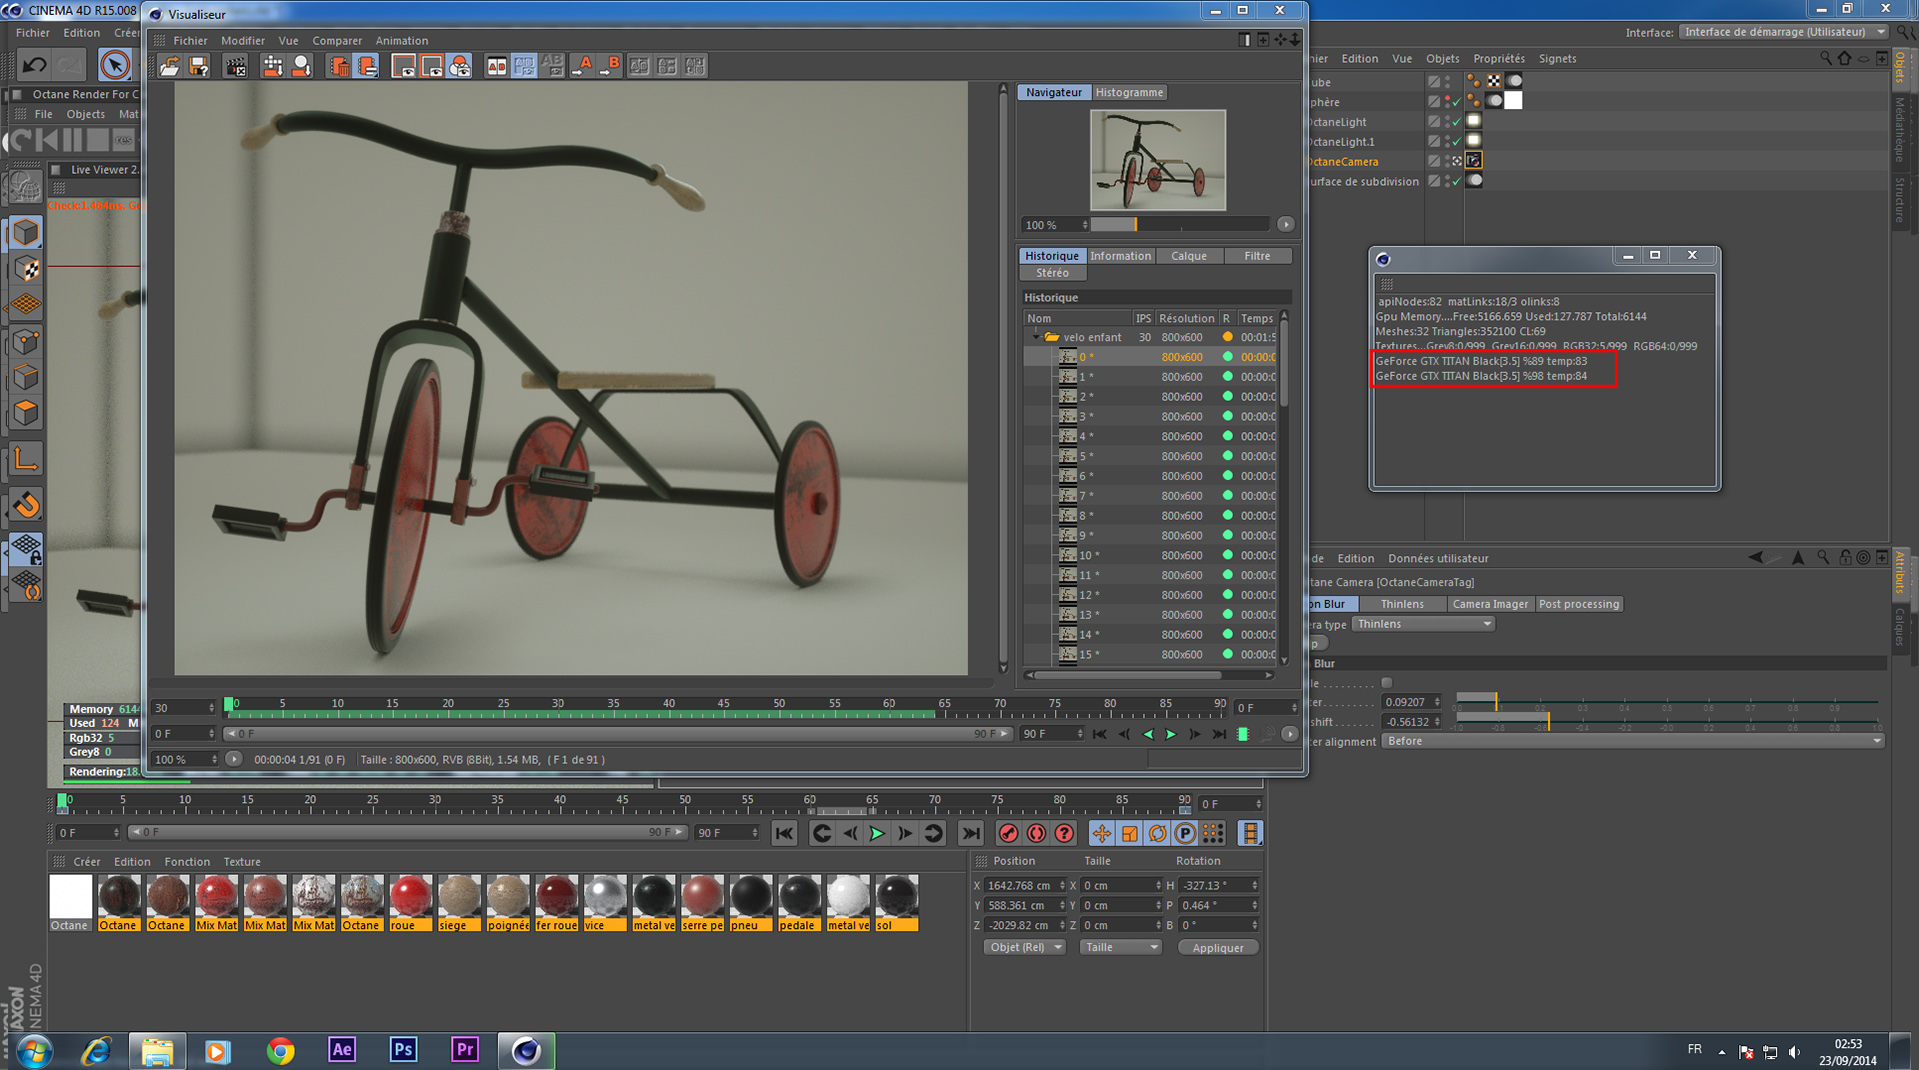Click the point-level dotted grid icon

point(1213,833)
